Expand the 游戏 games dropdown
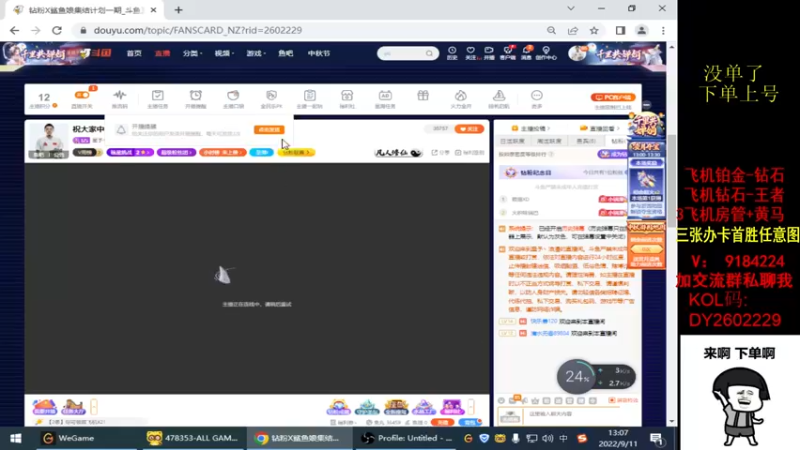 [256, 53]
